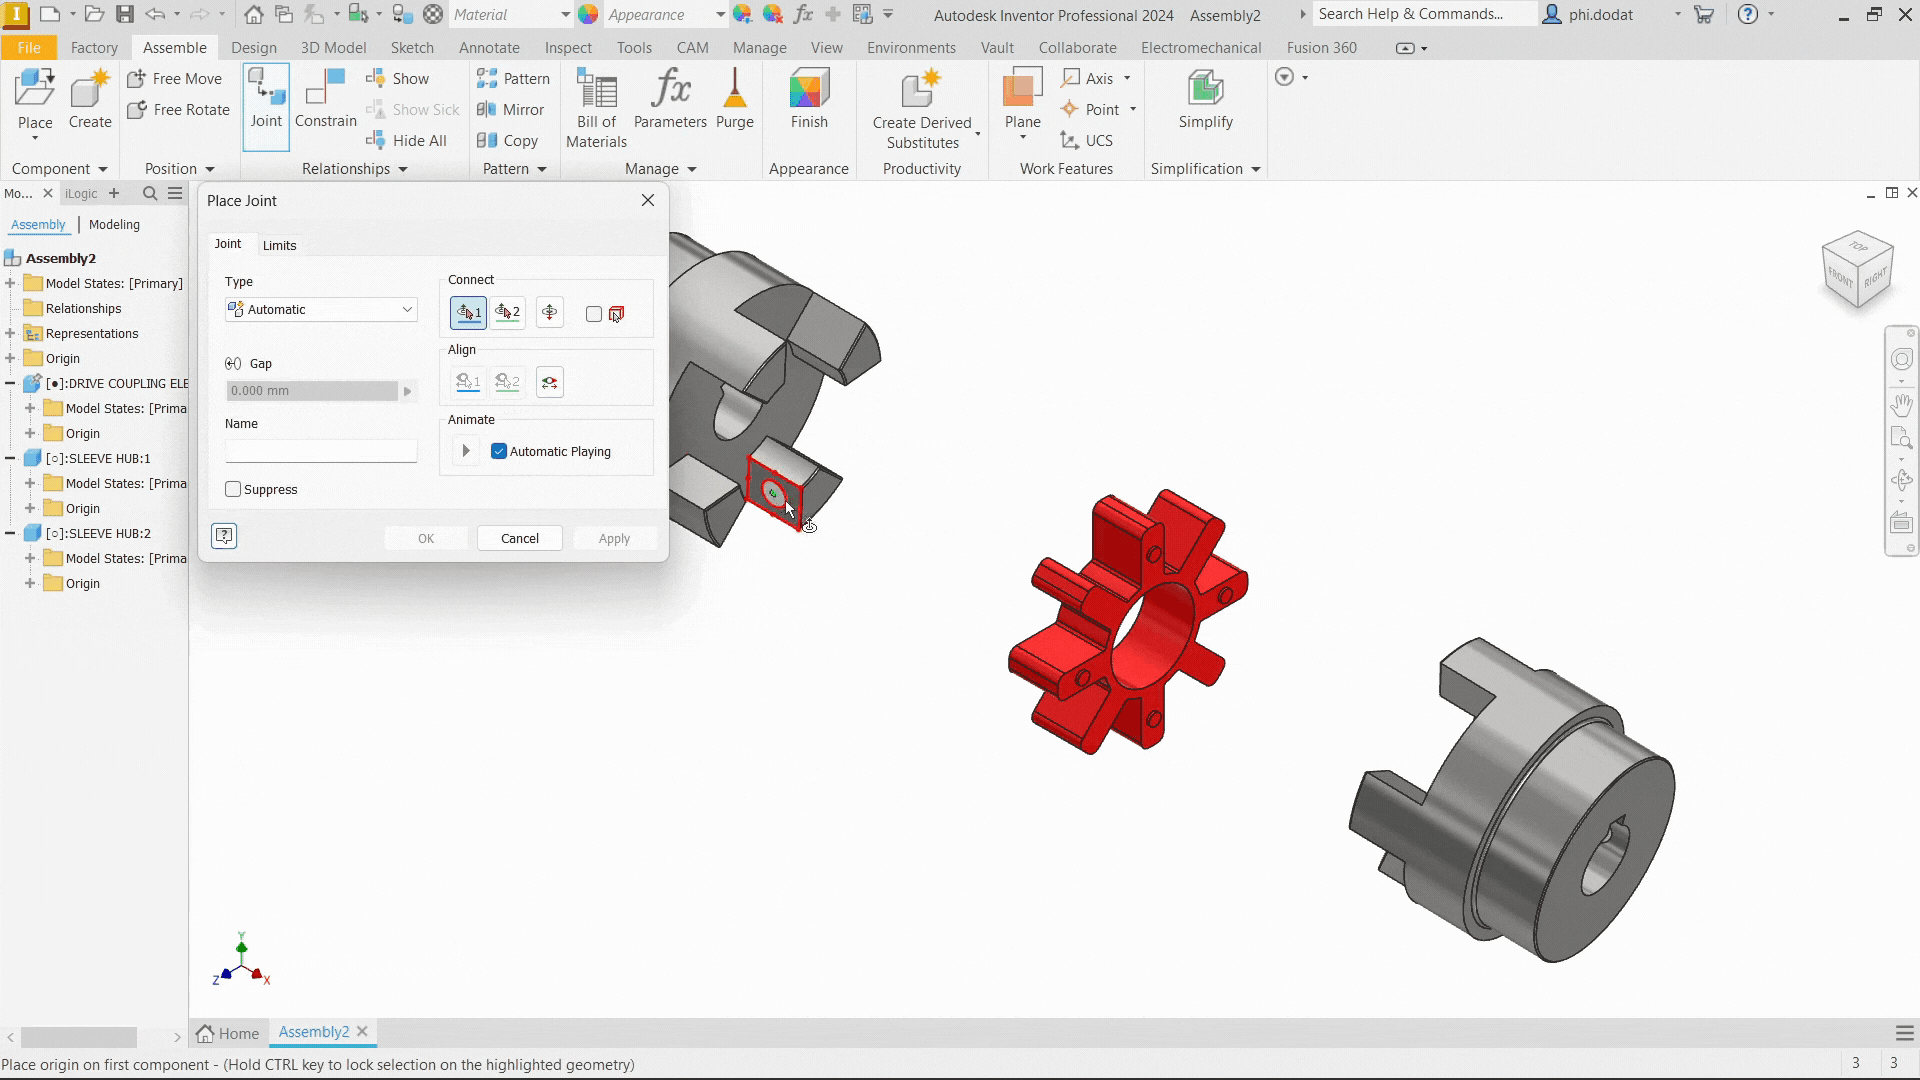Select the Place component tool
Screen dimensions: 1920x1080
tap(35, 104)
